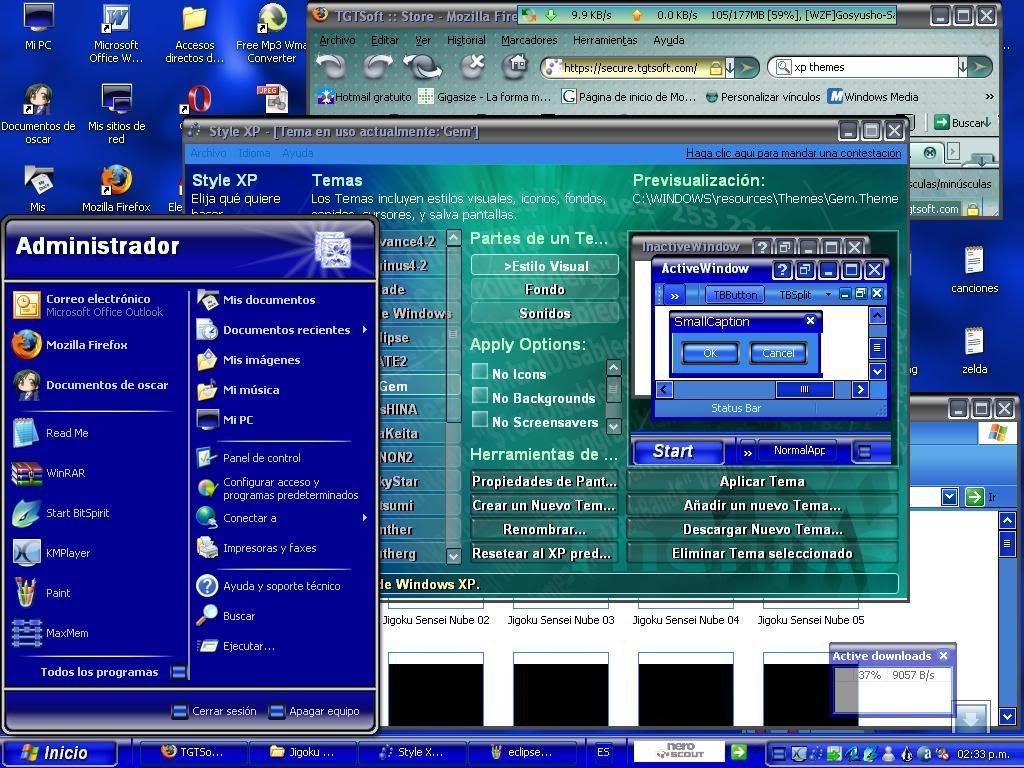Select the Mis sitios de red desktop icon
This screenshot has height=768, width=1024.
(x=116, y=114)
